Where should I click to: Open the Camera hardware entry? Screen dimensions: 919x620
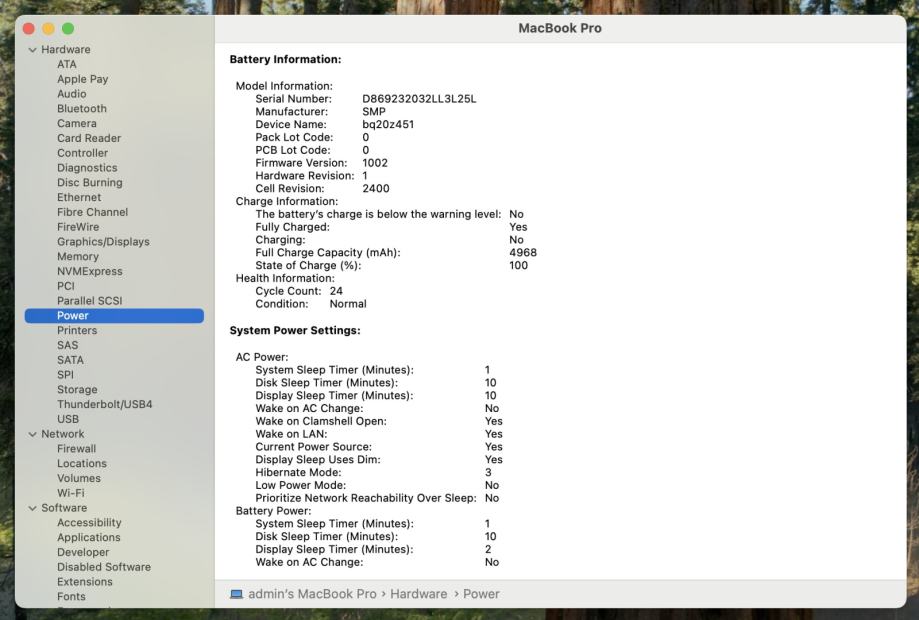pyautogui.click(x=77, y=124)
